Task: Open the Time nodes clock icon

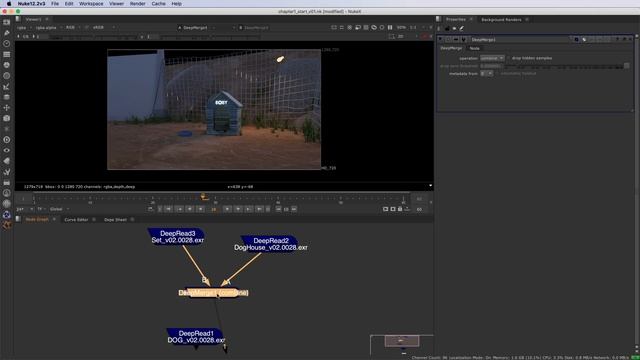Action: coord(7,43)
